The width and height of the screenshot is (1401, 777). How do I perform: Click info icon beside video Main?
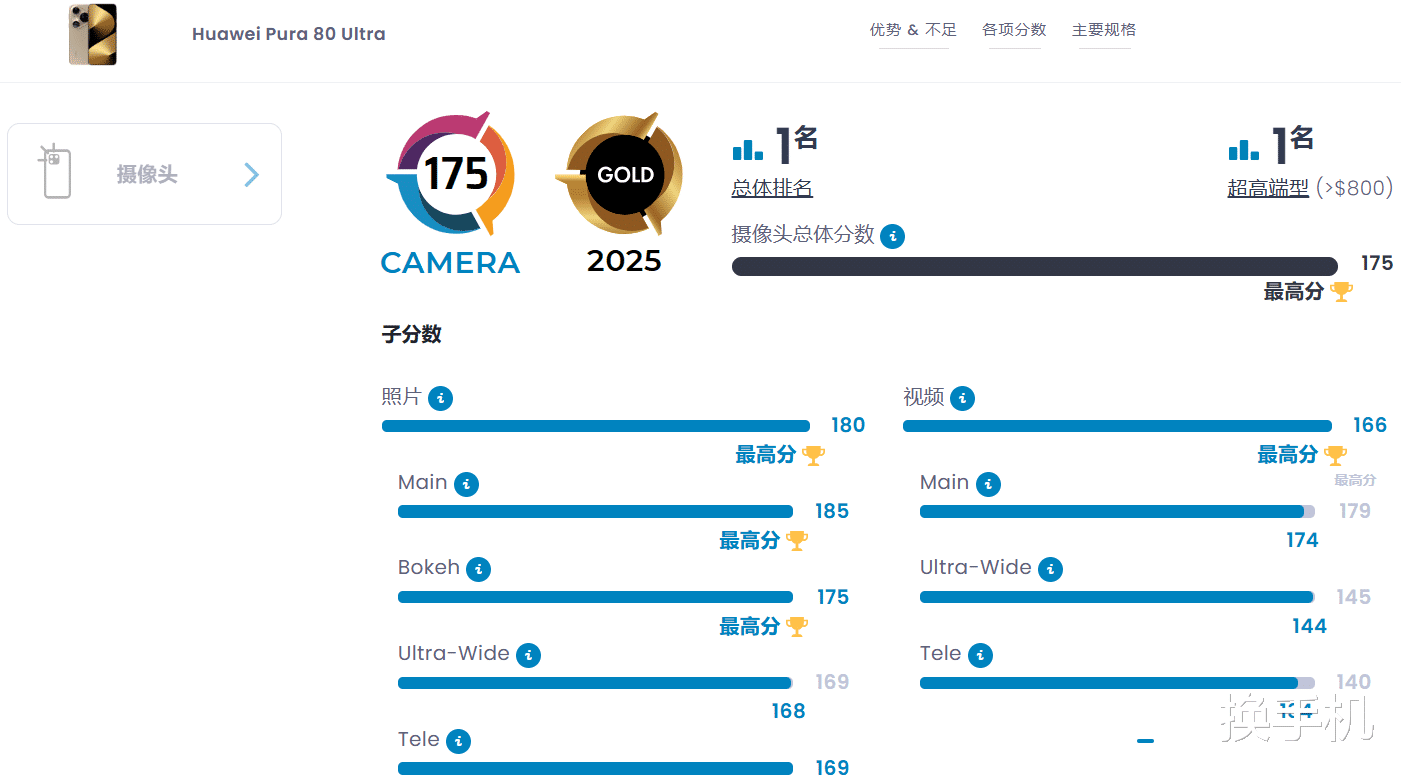[x=988, y=485]
